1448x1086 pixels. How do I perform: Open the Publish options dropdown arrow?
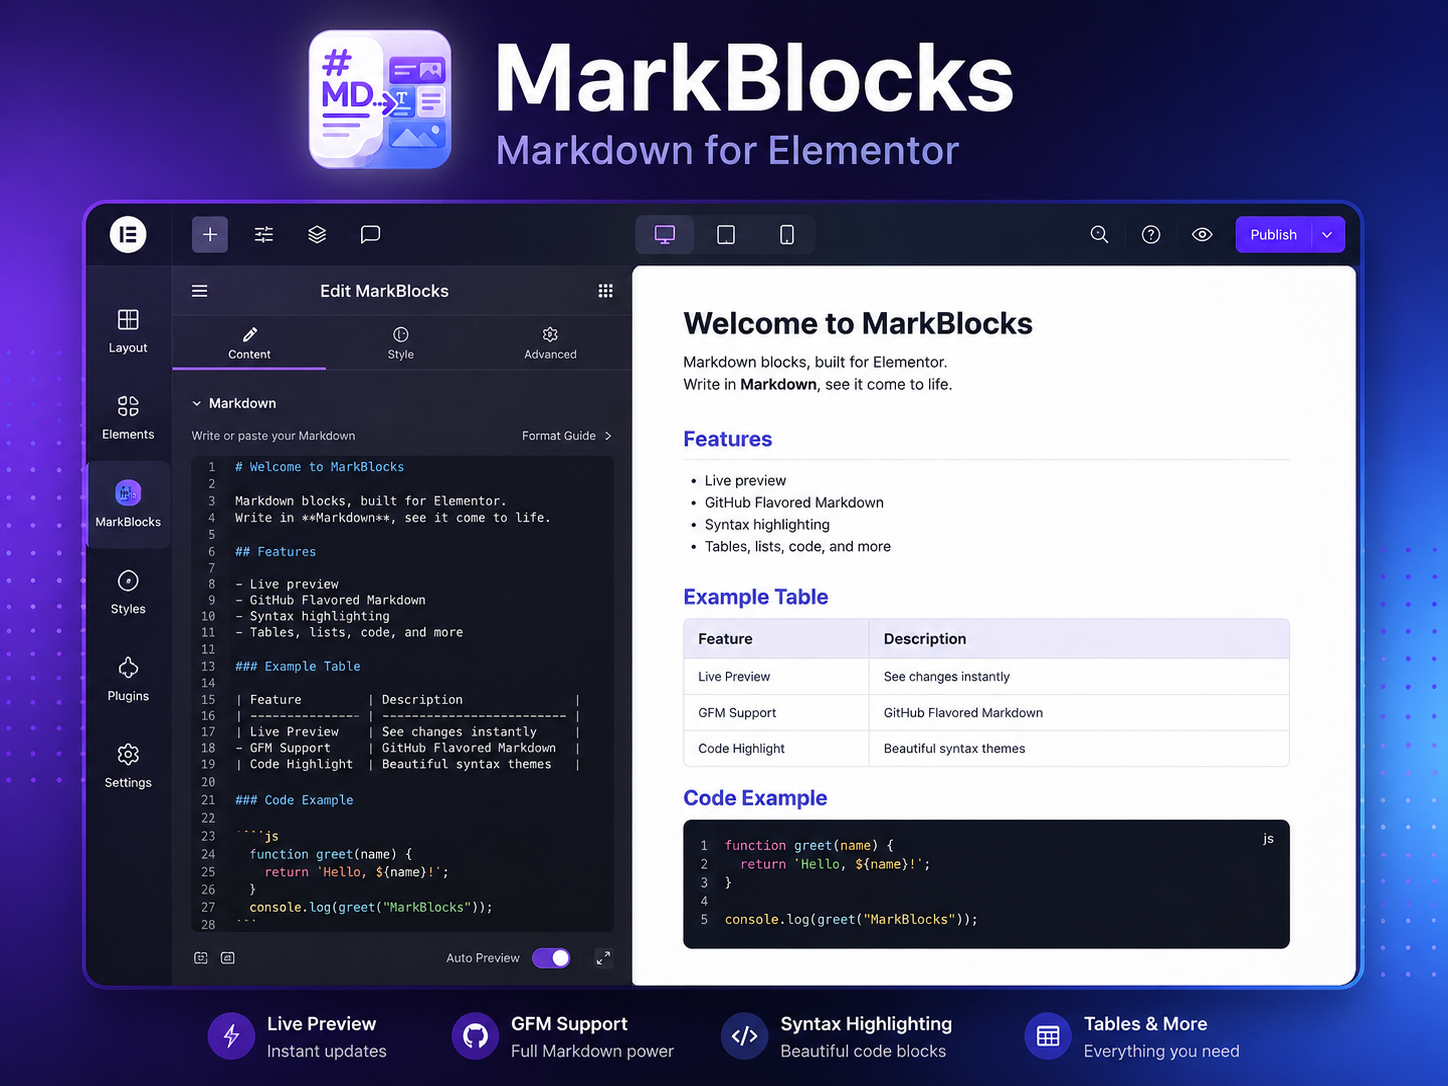pos(1327,235)
